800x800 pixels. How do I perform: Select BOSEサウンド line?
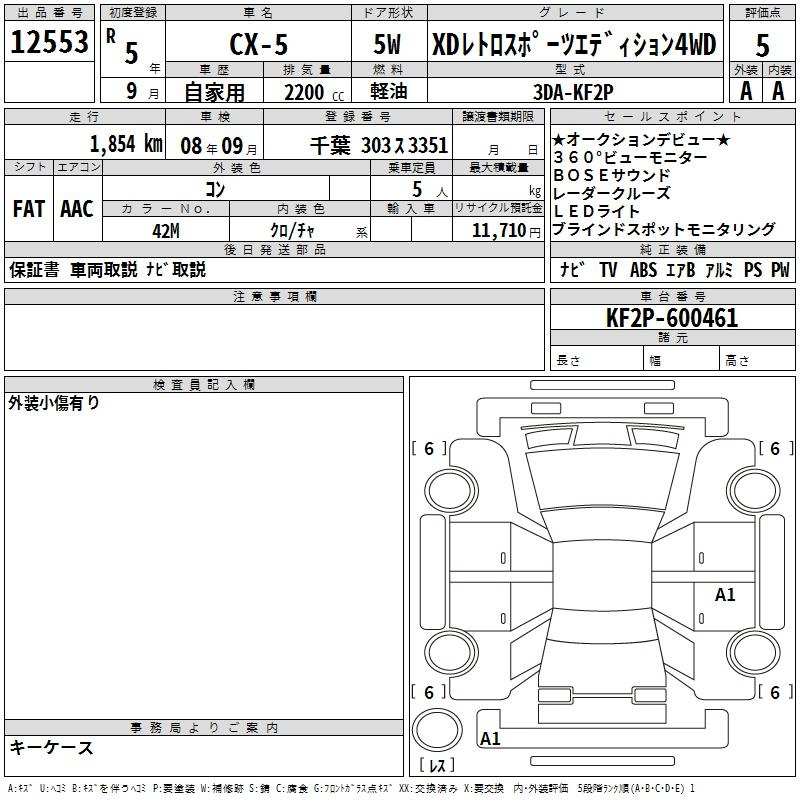tap(612, 175)
